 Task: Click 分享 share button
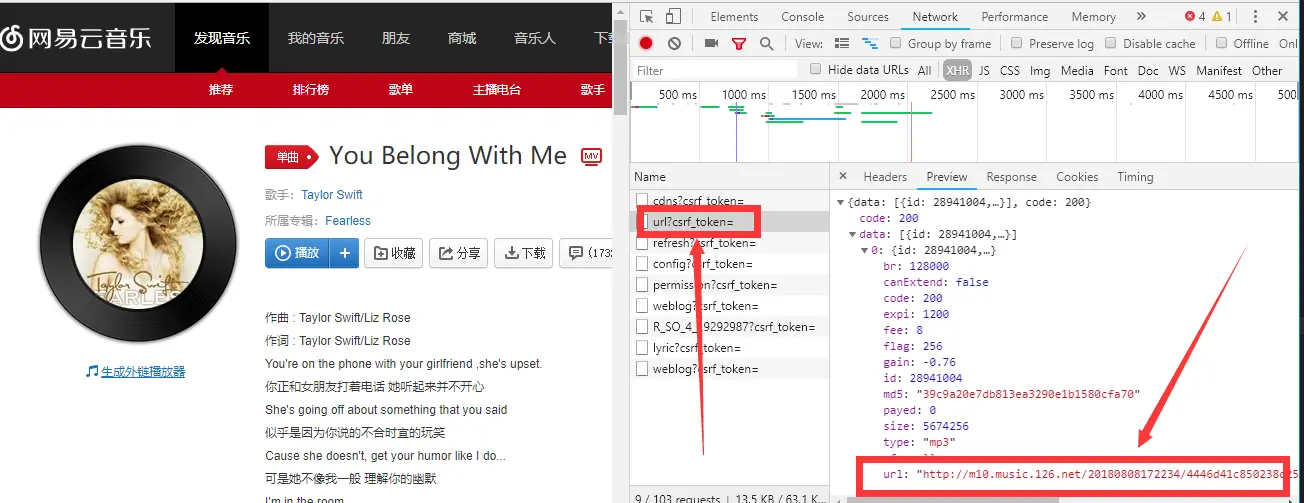(458, 253)
